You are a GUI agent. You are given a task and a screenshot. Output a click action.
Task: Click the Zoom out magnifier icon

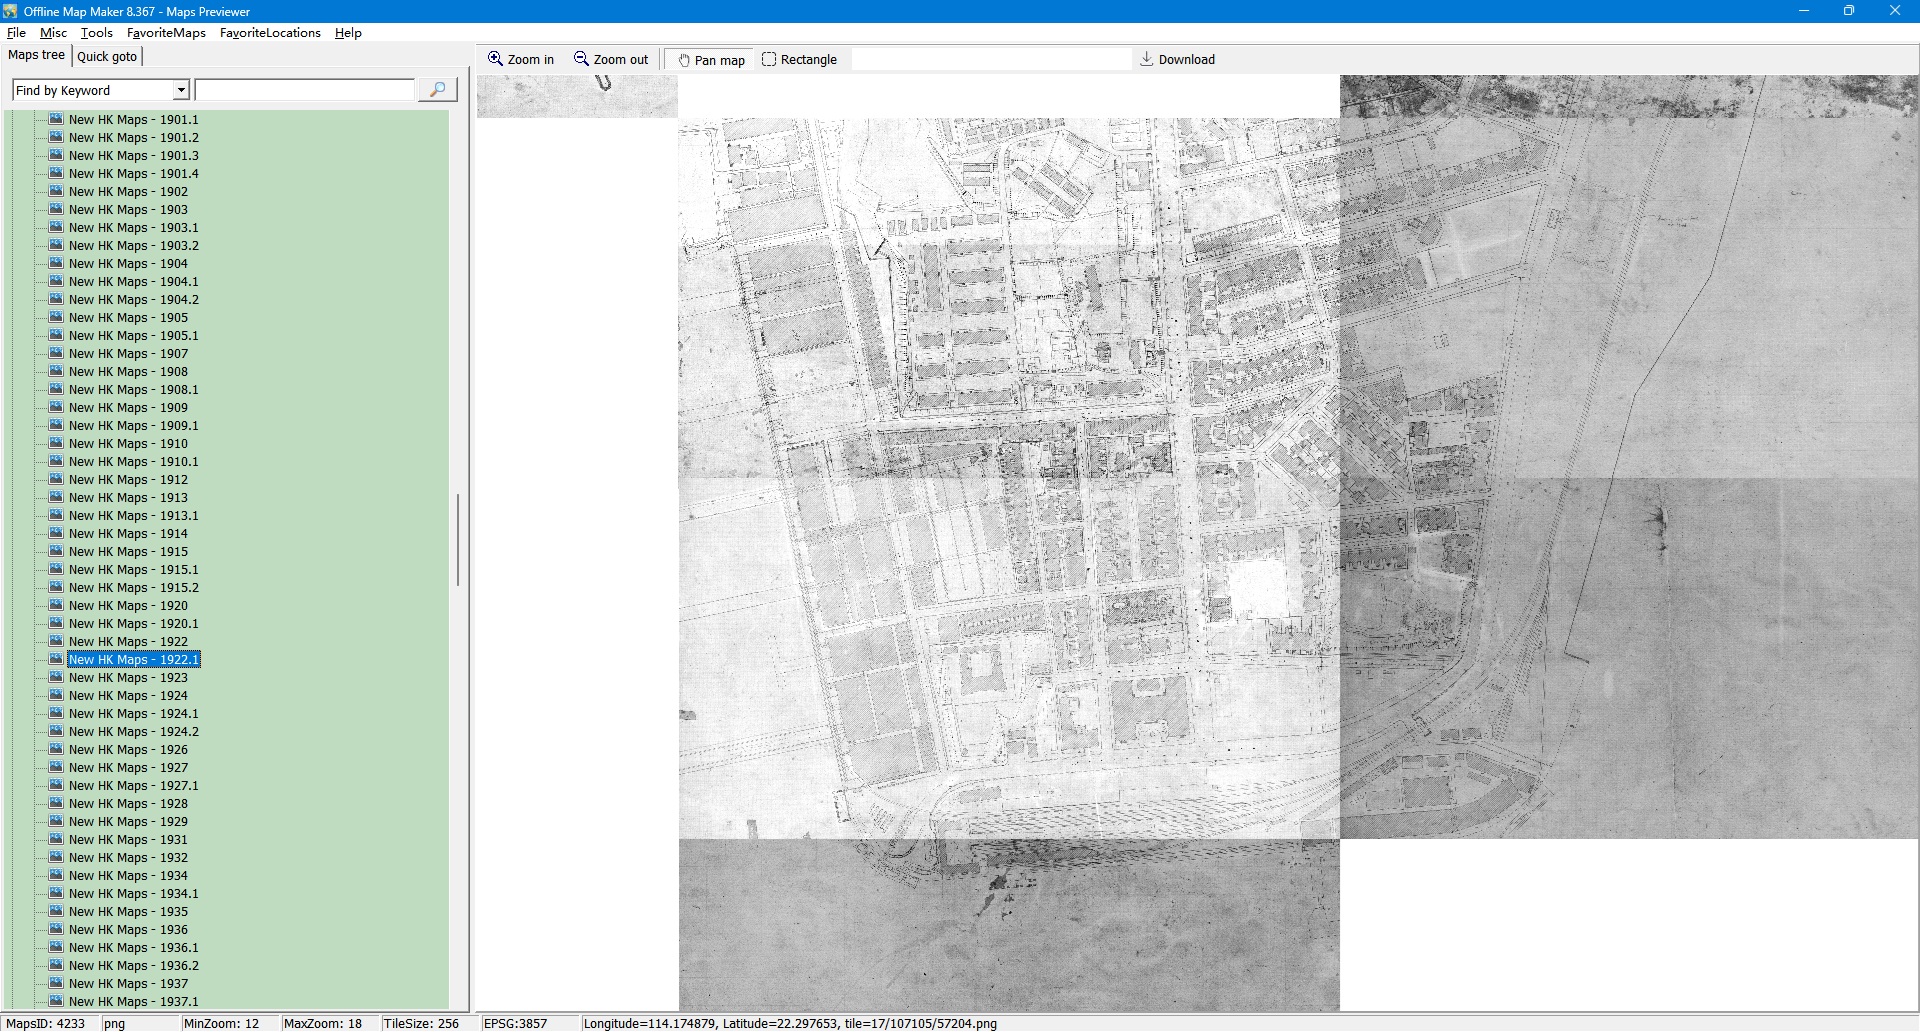[x=581, y=59]
